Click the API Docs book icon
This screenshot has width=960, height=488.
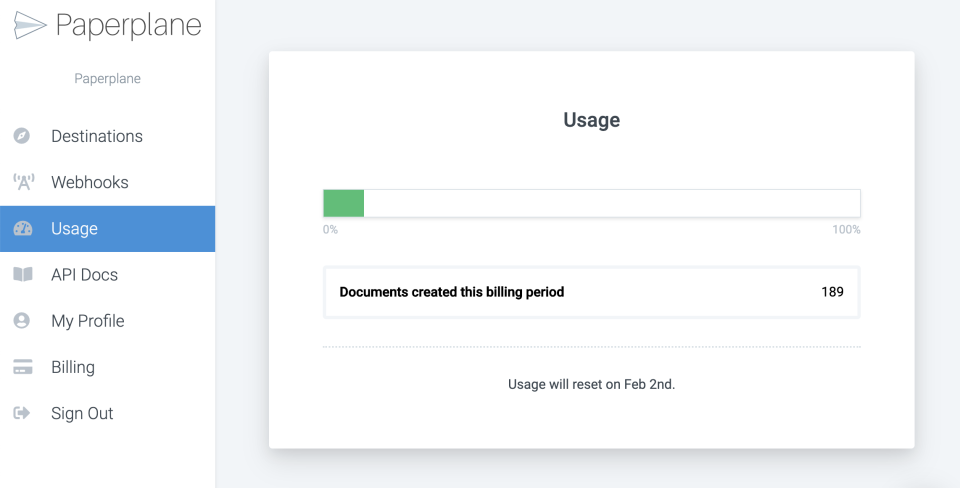click(22, 275)
